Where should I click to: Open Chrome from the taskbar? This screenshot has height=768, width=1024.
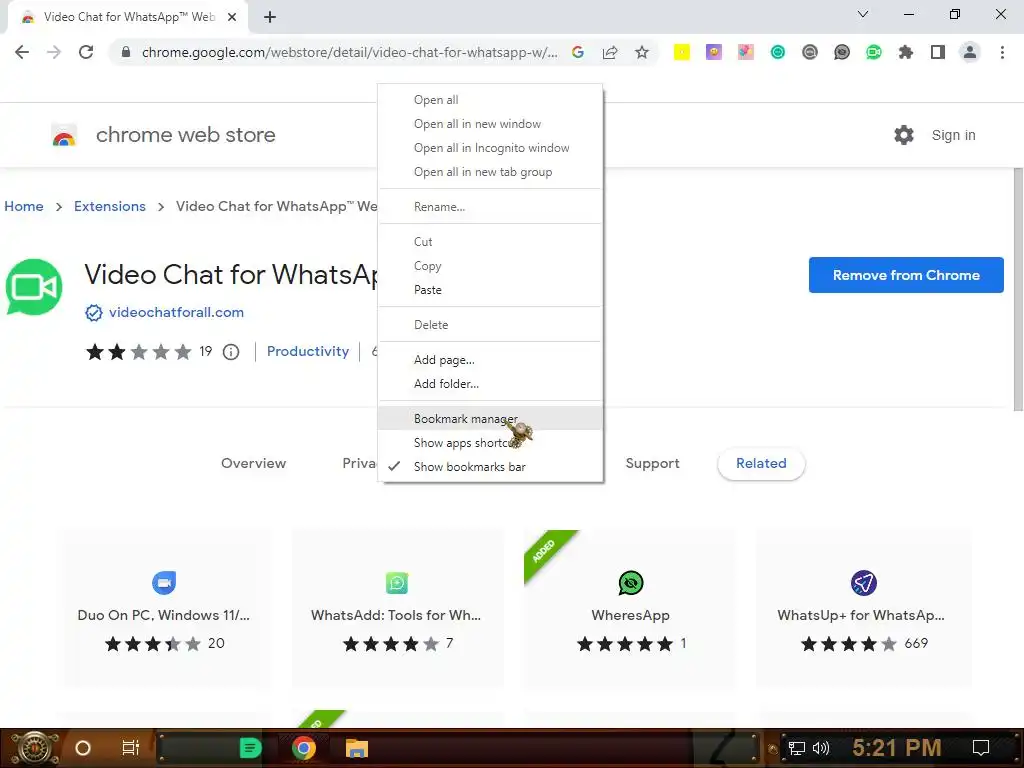[x=304, y=748]
